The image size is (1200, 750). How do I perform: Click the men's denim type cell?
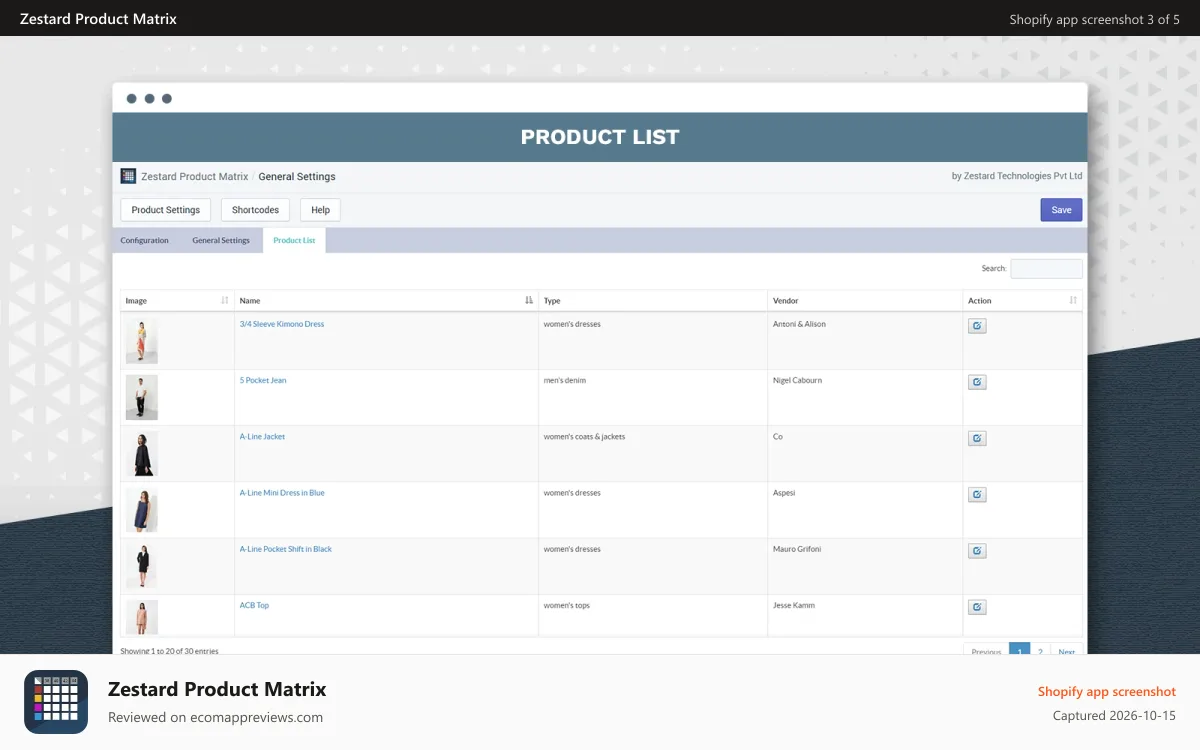[567, 380]
